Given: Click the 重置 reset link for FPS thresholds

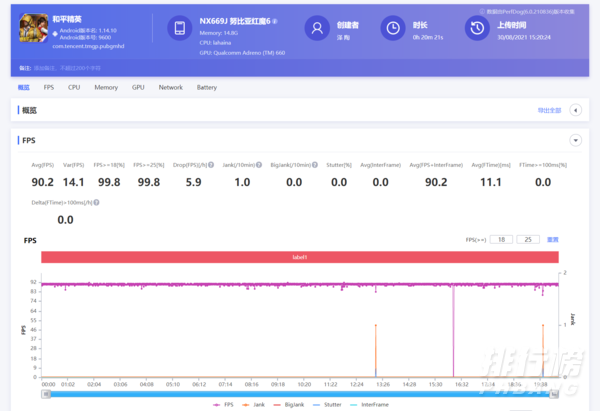Looking at the screenshot, I should tap(552, 240).
